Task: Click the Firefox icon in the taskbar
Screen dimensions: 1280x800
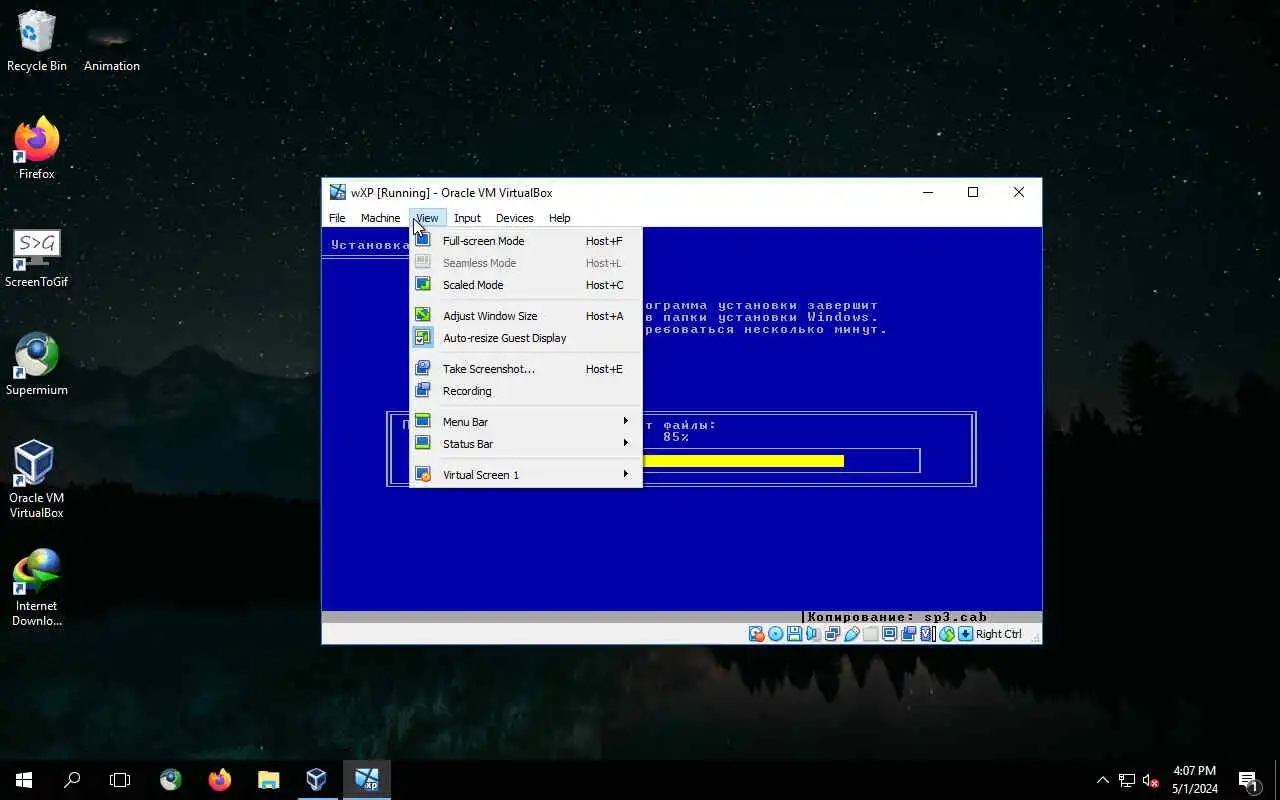Action: 219,779
